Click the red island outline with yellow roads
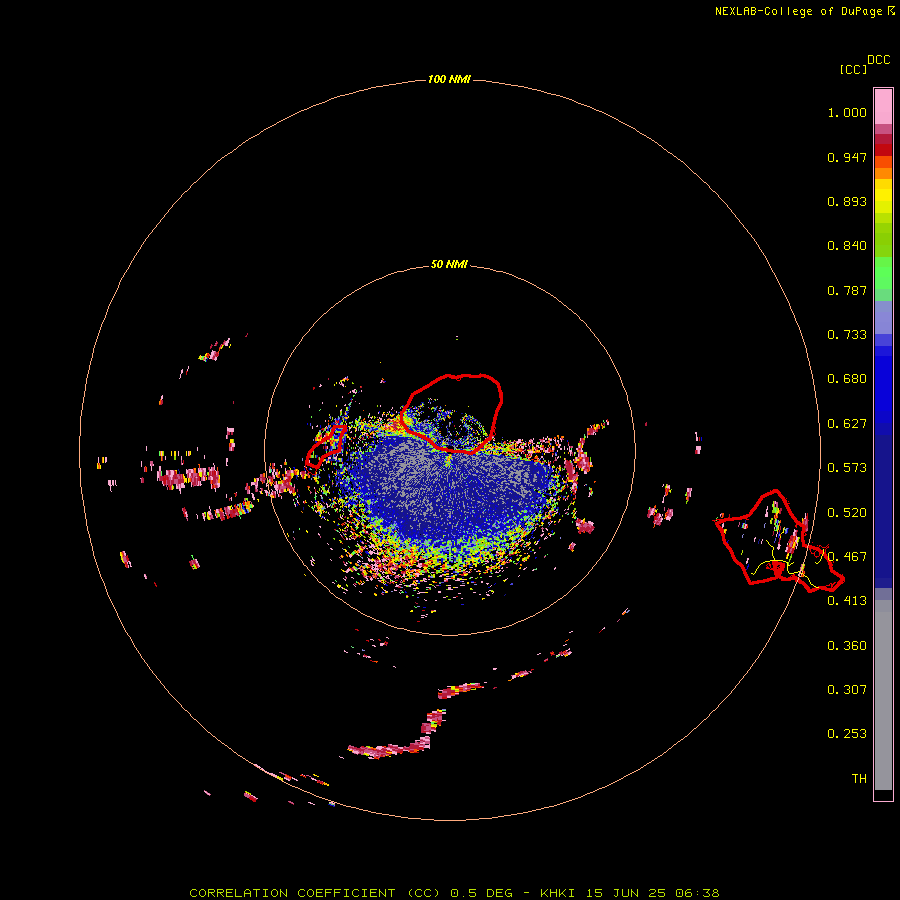 pos(778,541)
